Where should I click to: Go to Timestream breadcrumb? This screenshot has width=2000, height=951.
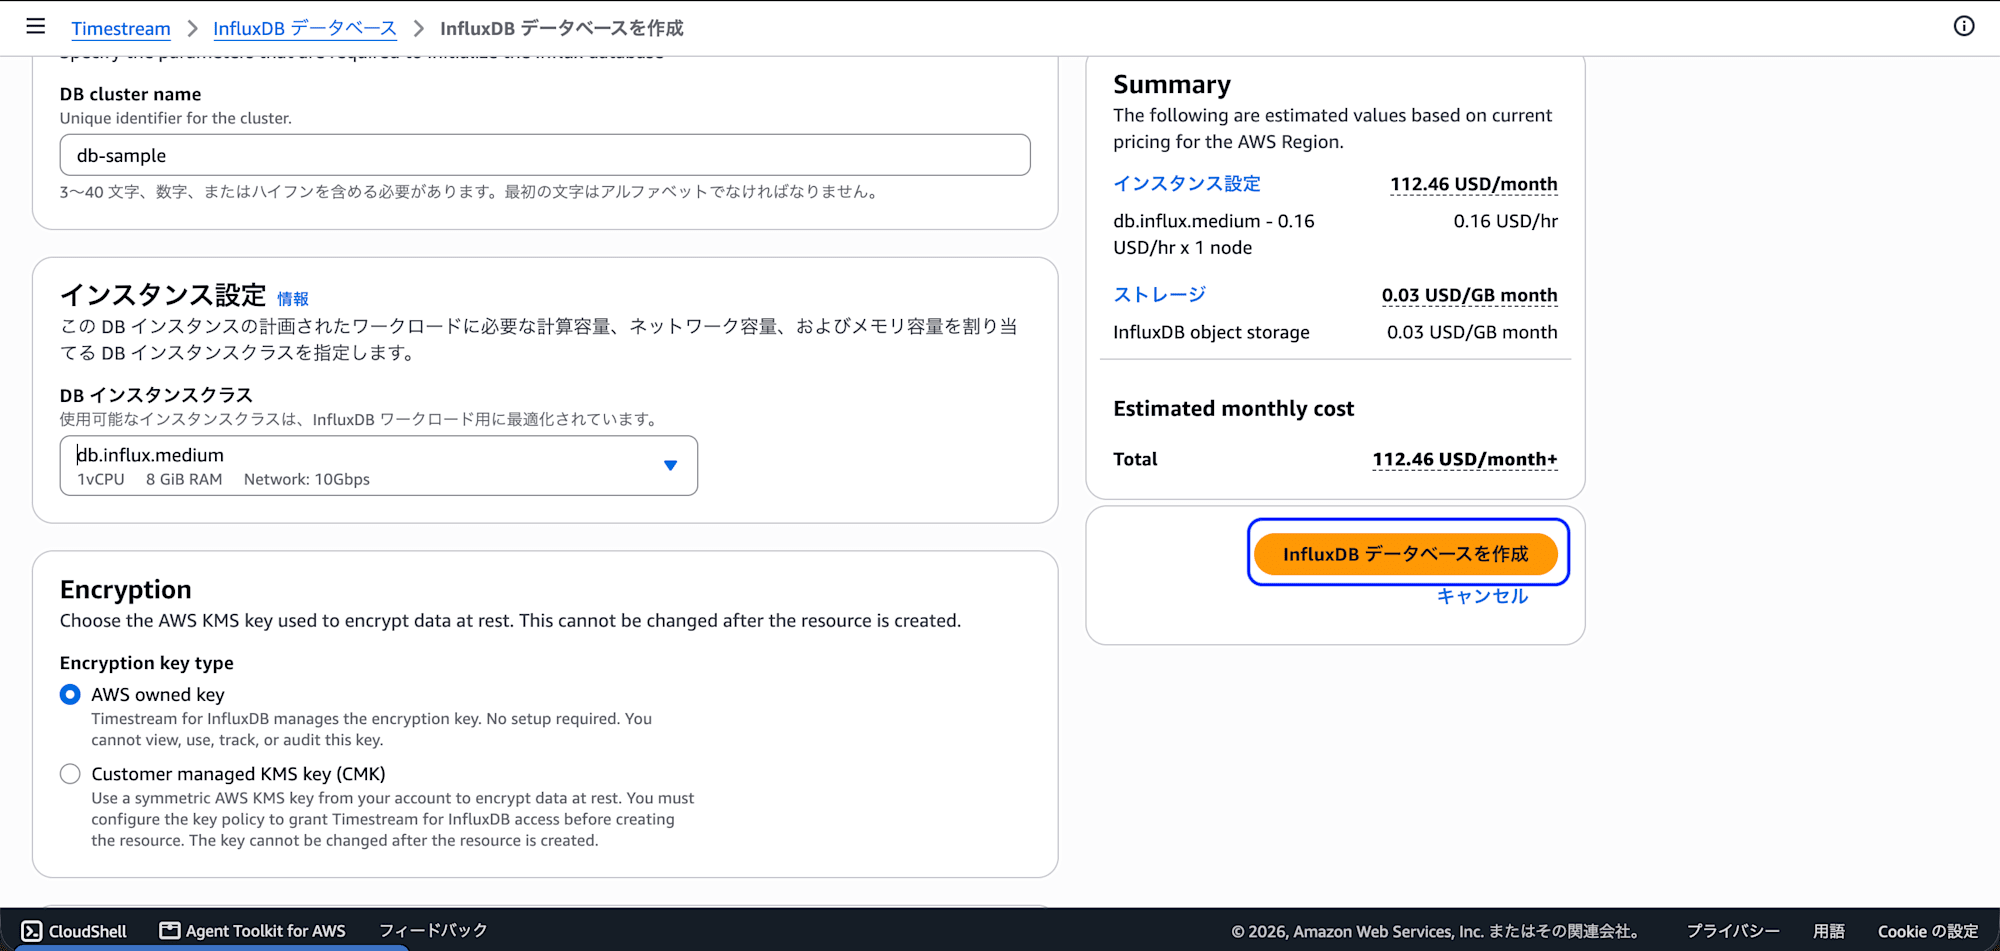tap(121, 28)
